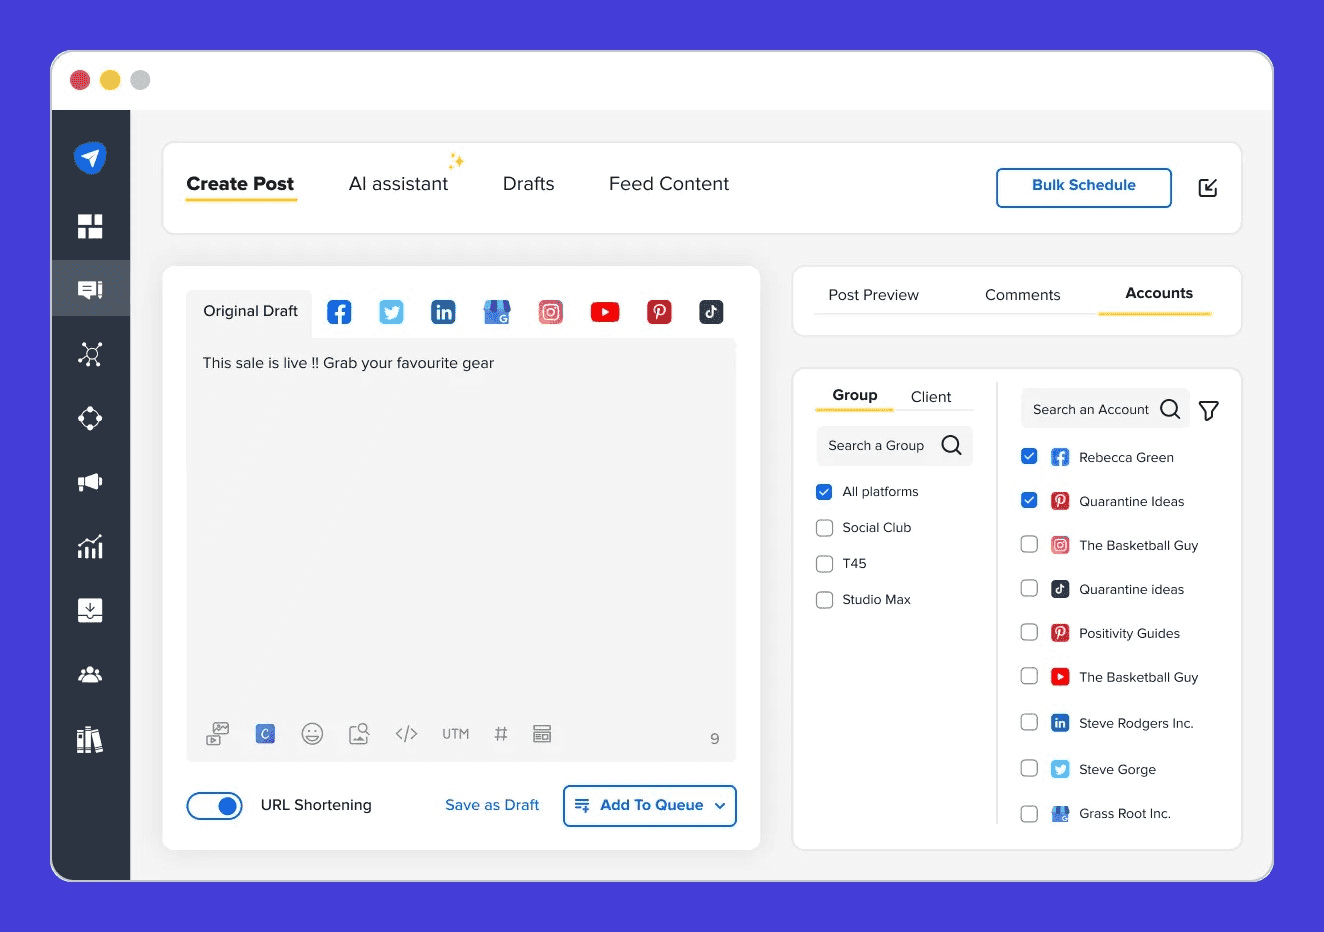Switch to Twitter draft tab

point(391,312)
